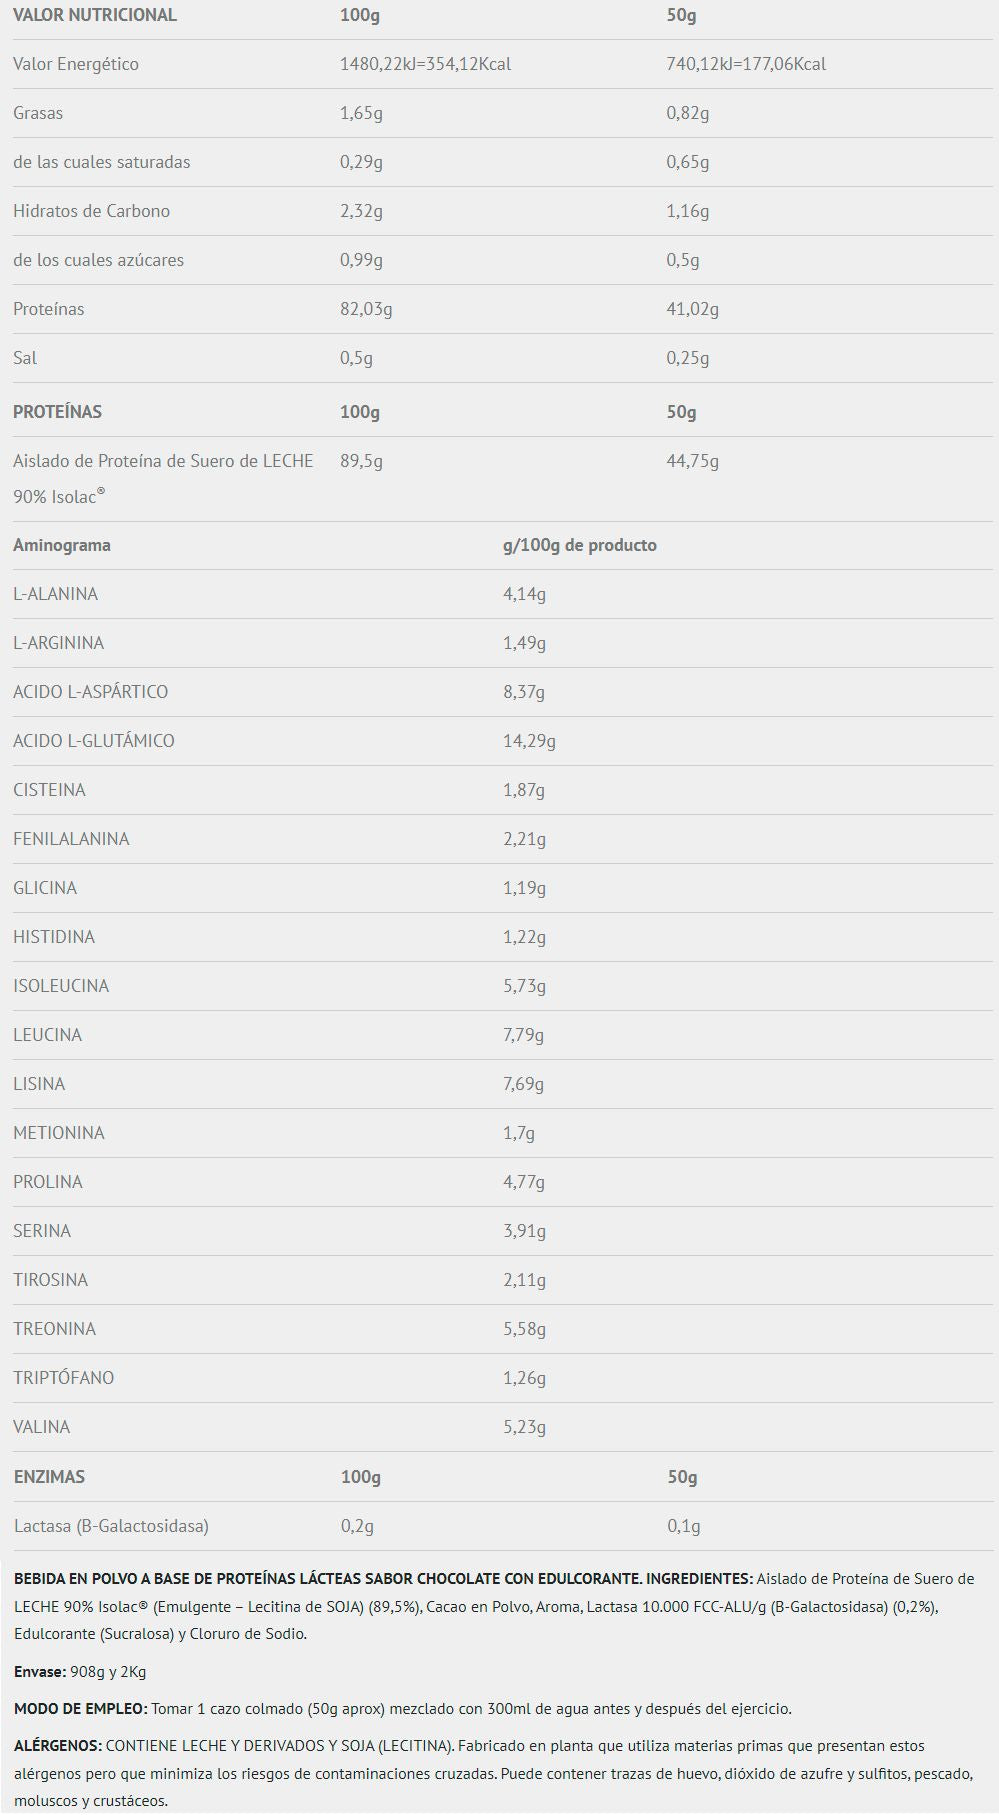Click the MODO DE EMPLEO label
Screen dimensions: 999x1815
coord(81,1709)
